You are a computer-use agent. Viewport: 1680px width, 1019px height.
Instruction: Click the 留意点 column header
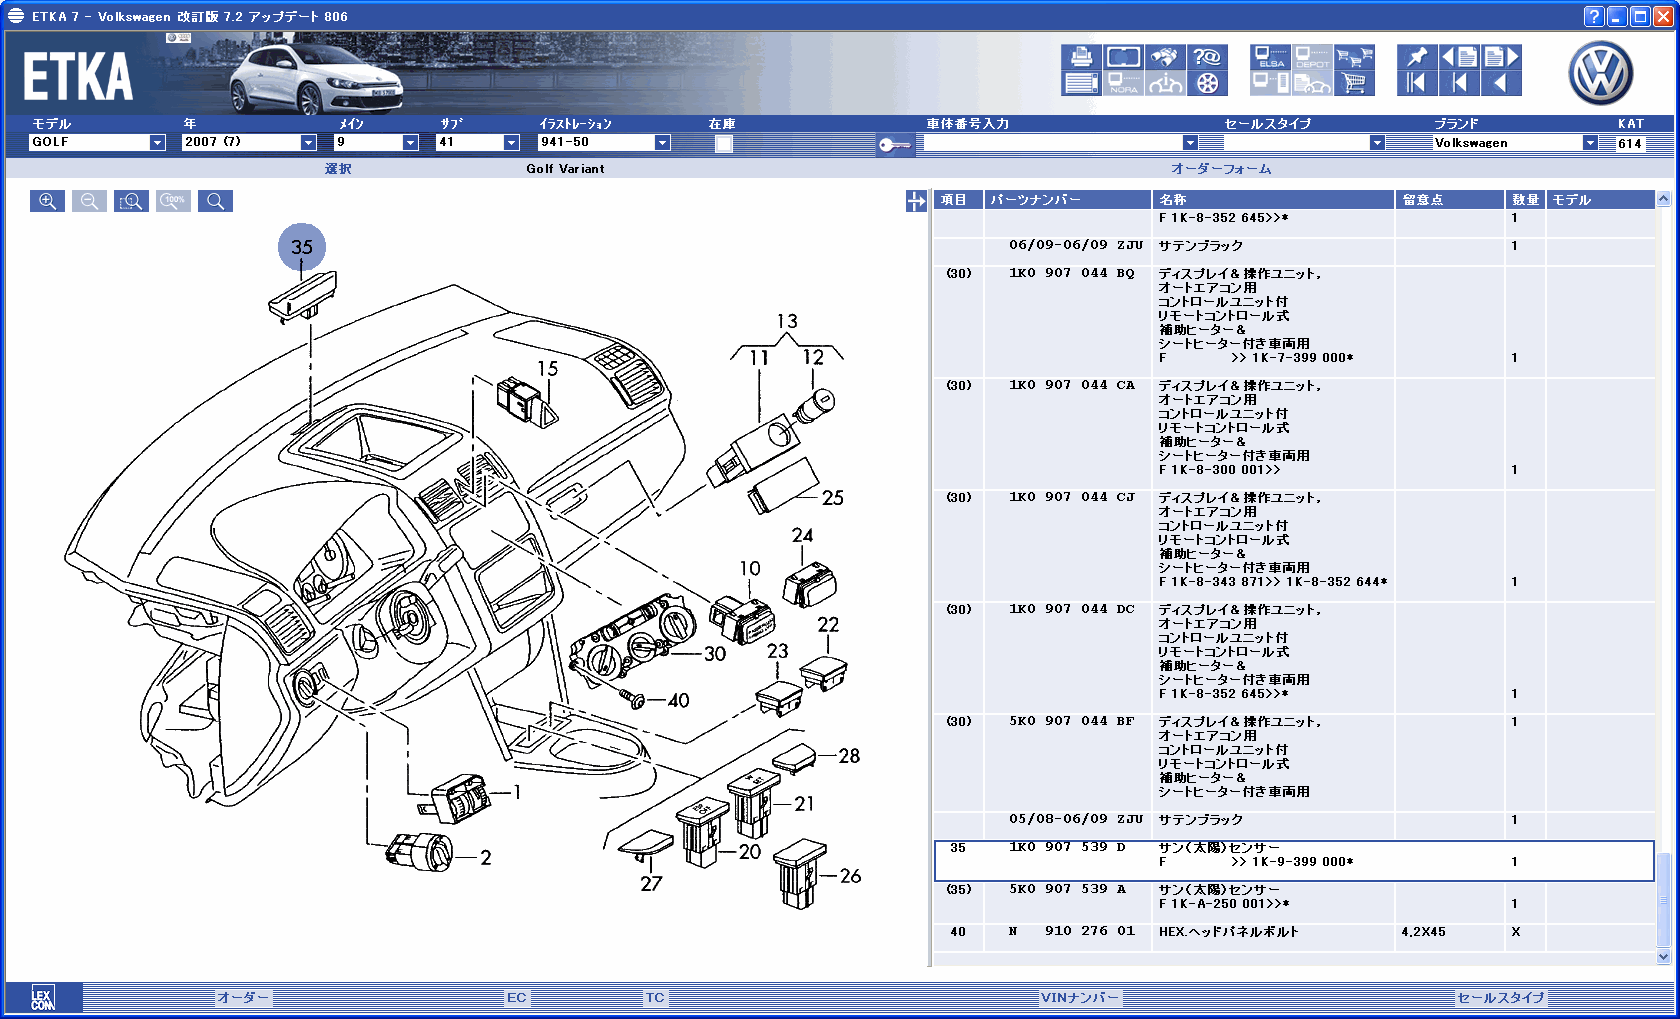tap(1450, 200)
